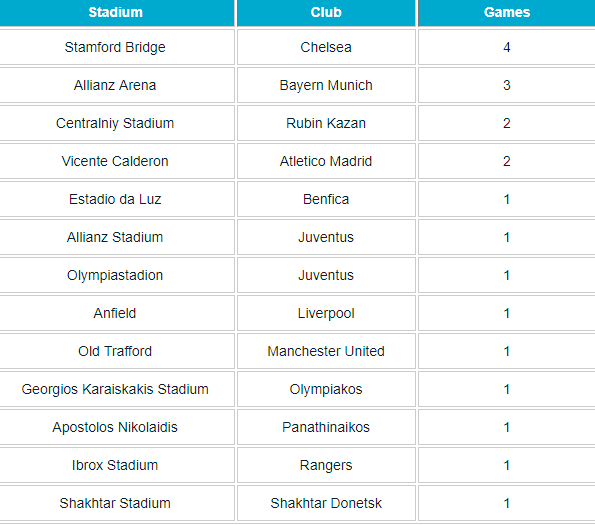The width and height of the screenshot is (595, 525).
Task: Click the Ibrox Stadium cell
Action: 117,465
